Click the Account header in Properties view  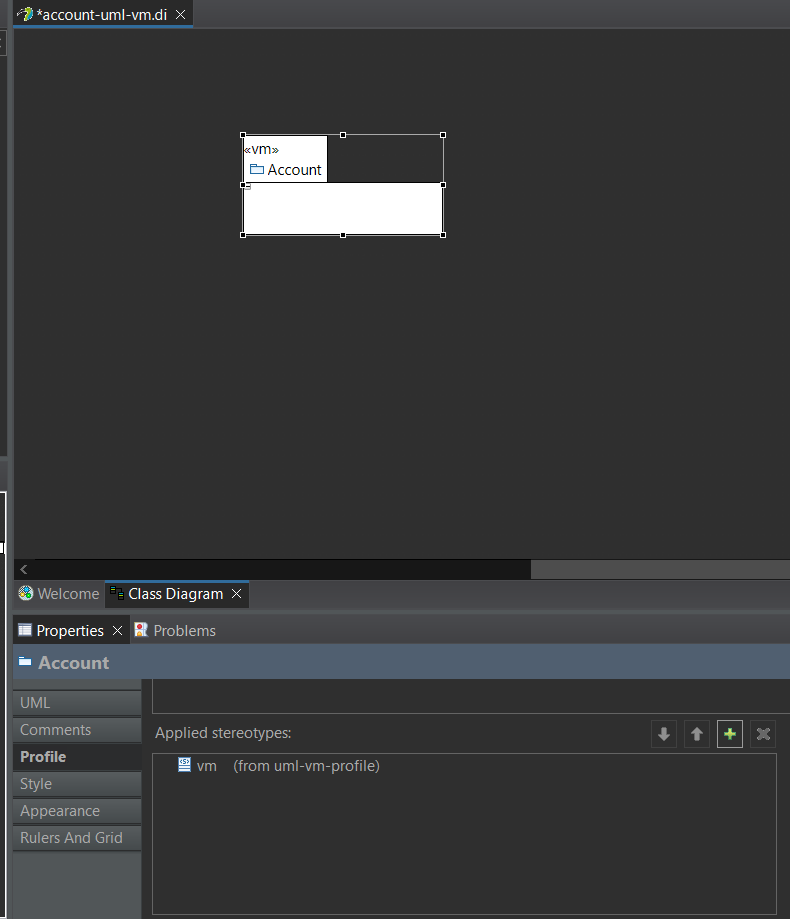click(x=73, y=663)
